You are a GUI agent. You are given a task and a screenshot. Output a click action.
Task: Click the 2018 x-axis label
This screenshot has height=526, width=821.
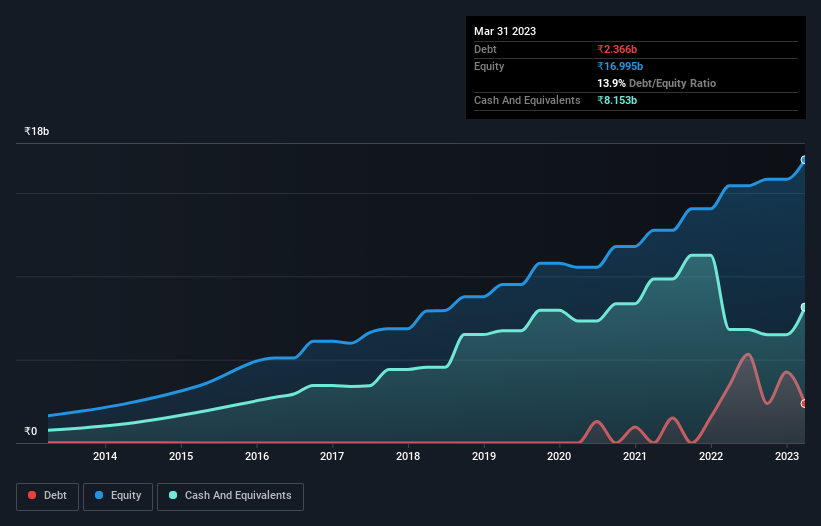(x=408, y=456)
